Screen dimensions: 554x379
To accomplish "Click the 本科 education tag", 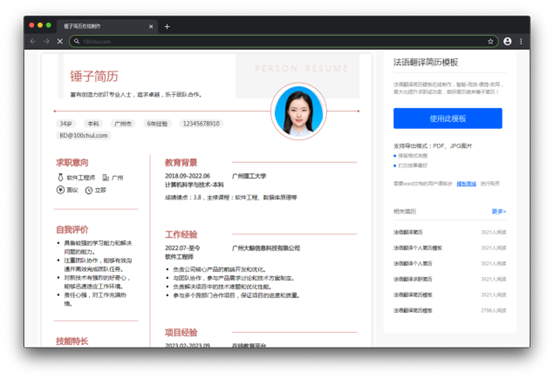I will point(93,124).
